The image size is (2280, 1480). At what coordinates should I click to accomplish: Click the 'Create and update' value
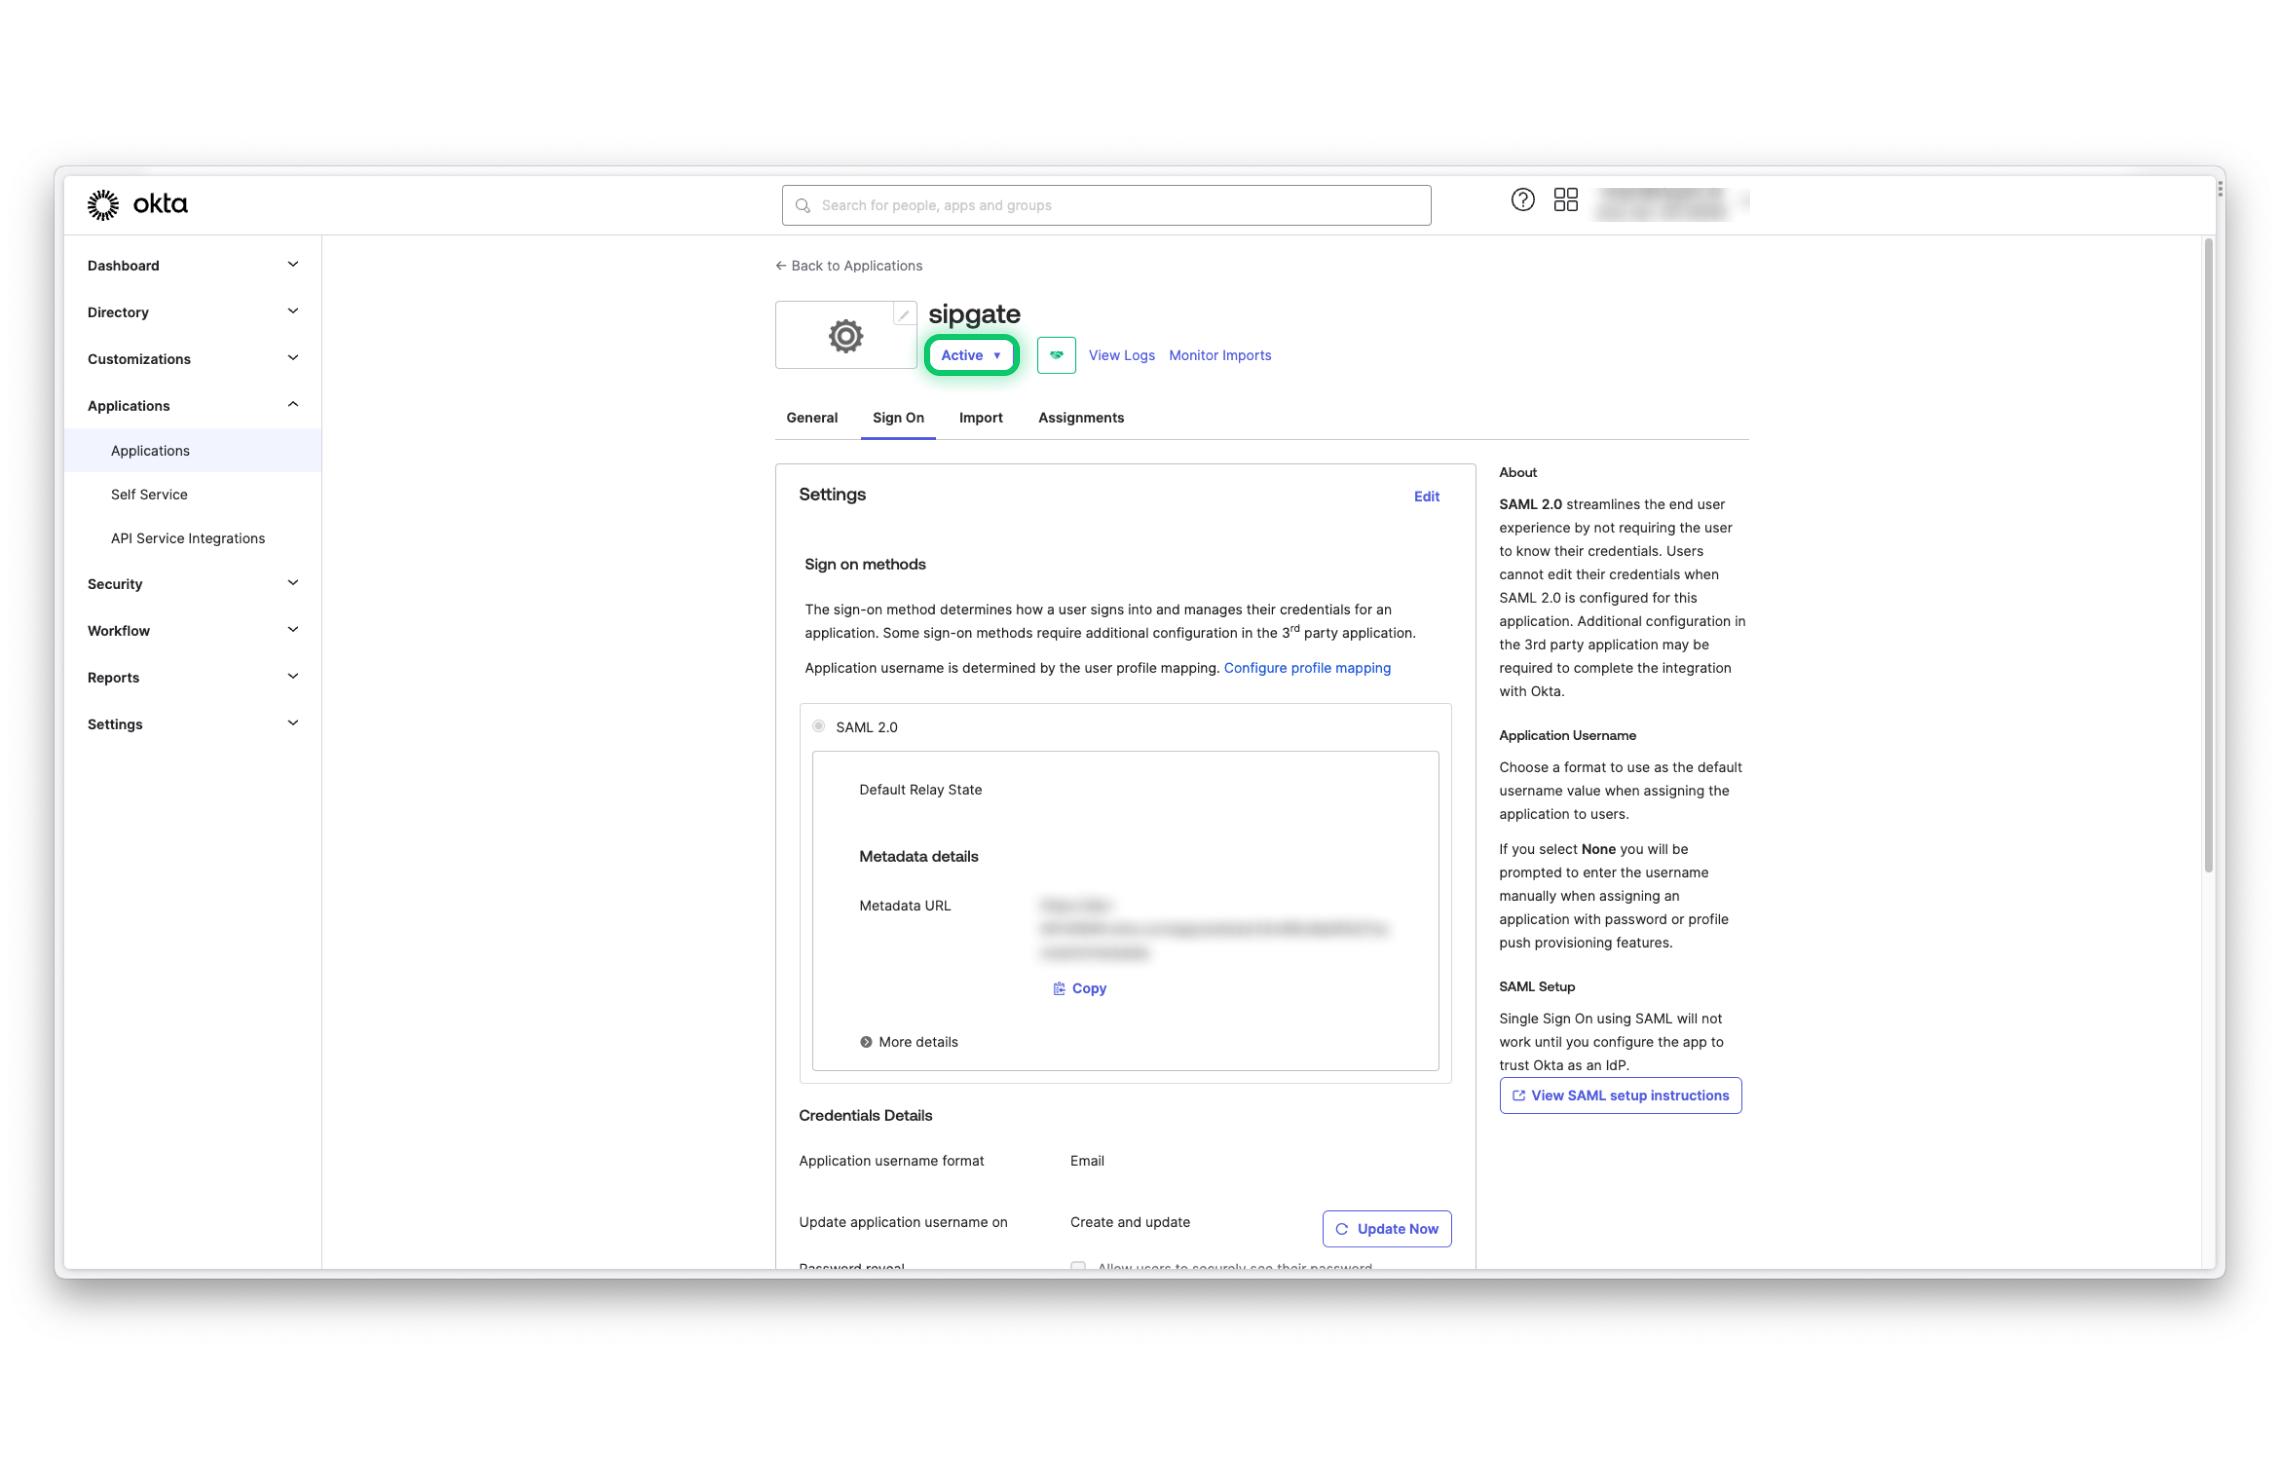click(1130, 1223)
